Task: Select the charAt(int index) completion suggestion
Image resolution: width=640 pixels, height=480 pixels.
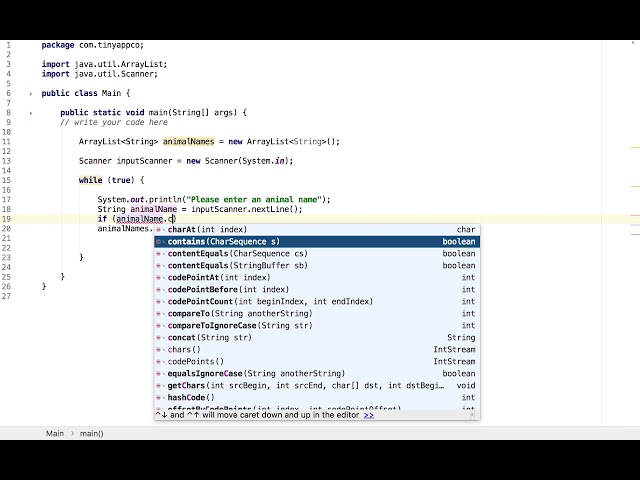Action: [317, 229]
